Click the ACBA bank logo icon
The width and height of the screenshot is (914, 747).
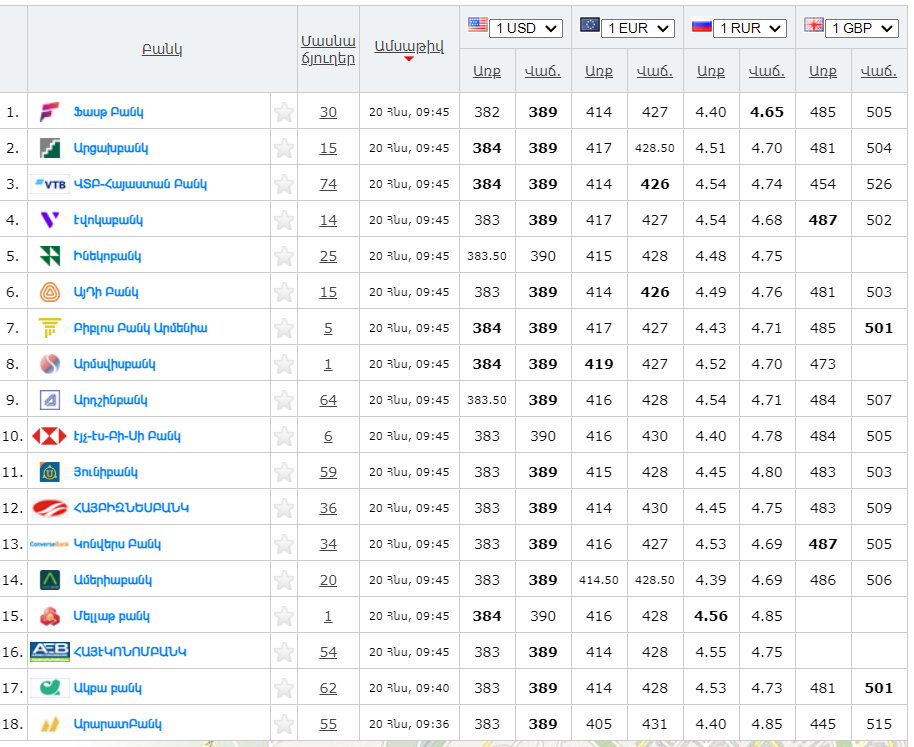click(49, 688)
